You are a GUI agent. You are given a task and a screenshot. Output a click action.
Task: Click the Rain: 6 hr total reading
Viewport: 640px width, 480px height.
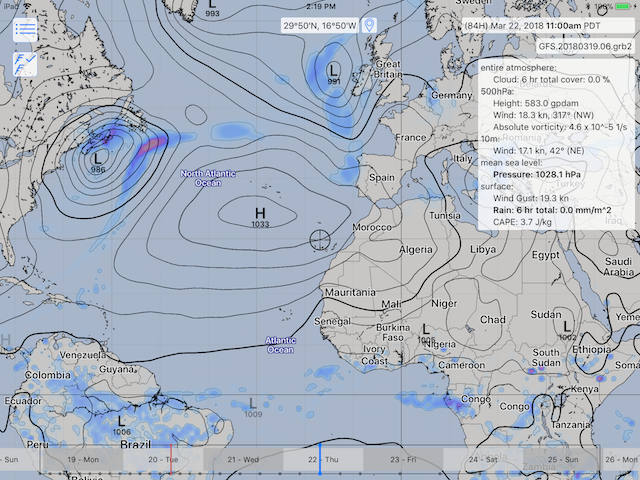tap(552, 210)
